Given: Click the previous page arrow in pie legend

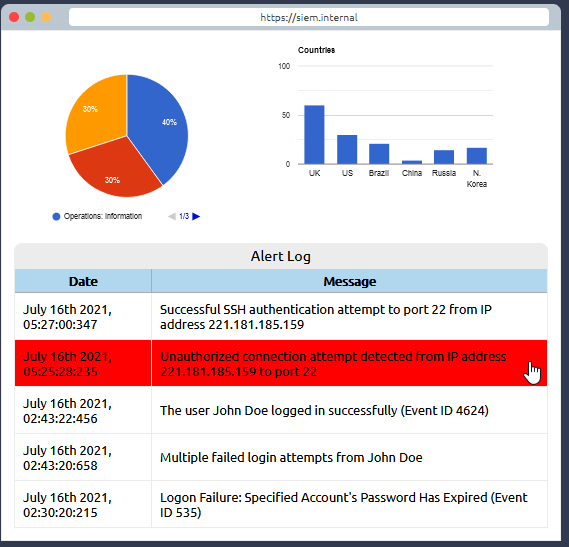Looking at the screenshot, I should [x=172, y=216].
